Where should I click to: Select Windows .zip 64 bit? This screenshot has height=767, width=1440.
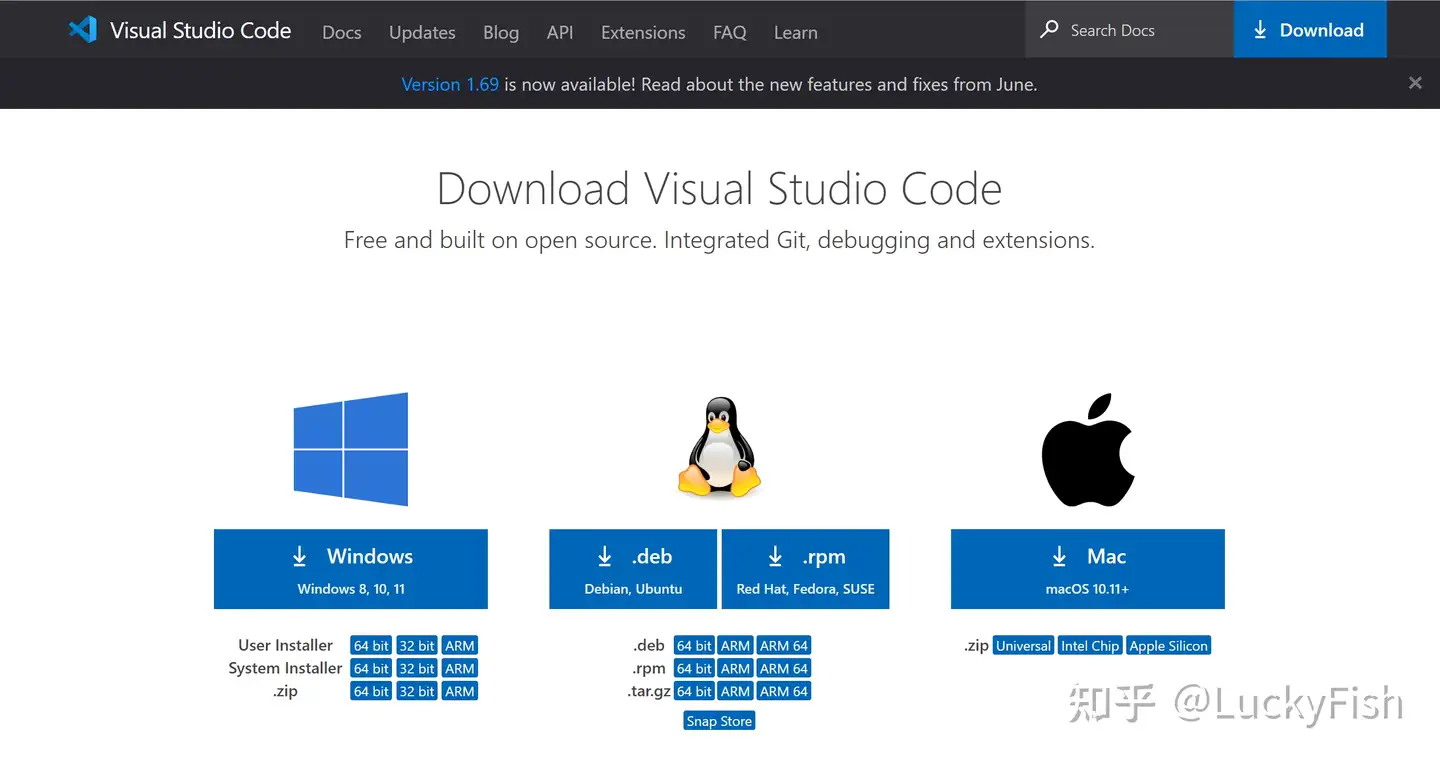[x=371, y=692]
